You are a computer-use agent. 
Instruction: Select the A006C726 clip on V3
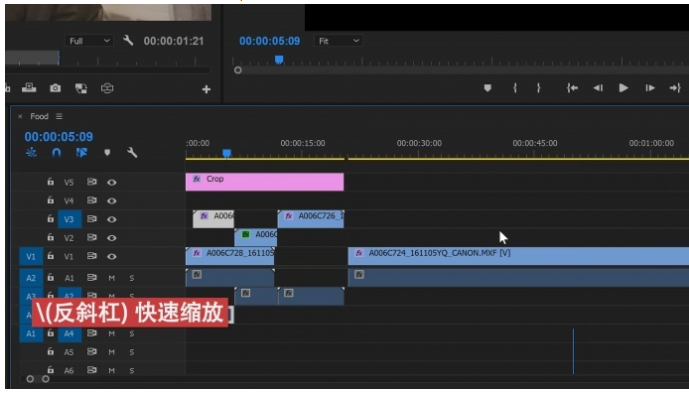pyautogui.click(x=311, y=219)
